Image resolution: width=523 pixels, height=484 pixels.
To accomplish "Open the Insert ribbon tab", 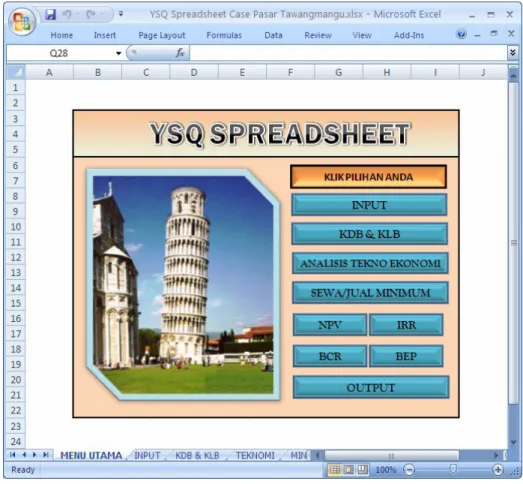I will coord(105,35).
